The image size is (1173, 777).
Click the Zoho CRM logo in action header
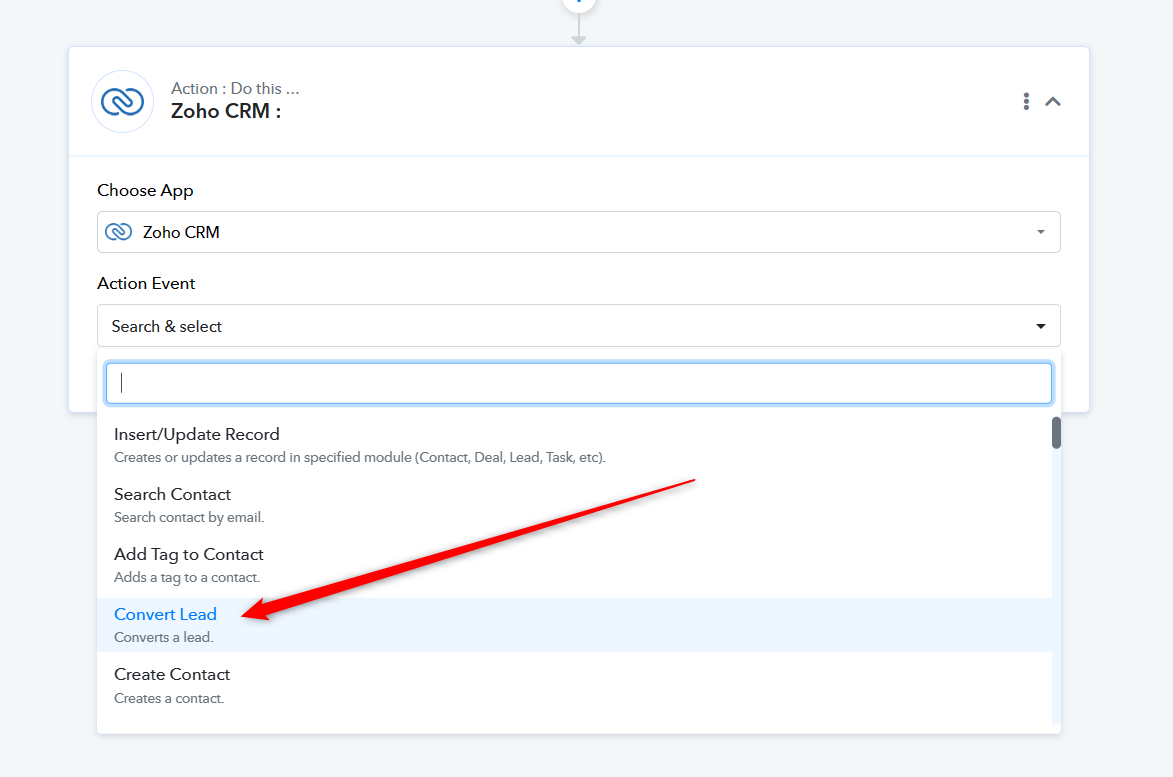(123, 102)
